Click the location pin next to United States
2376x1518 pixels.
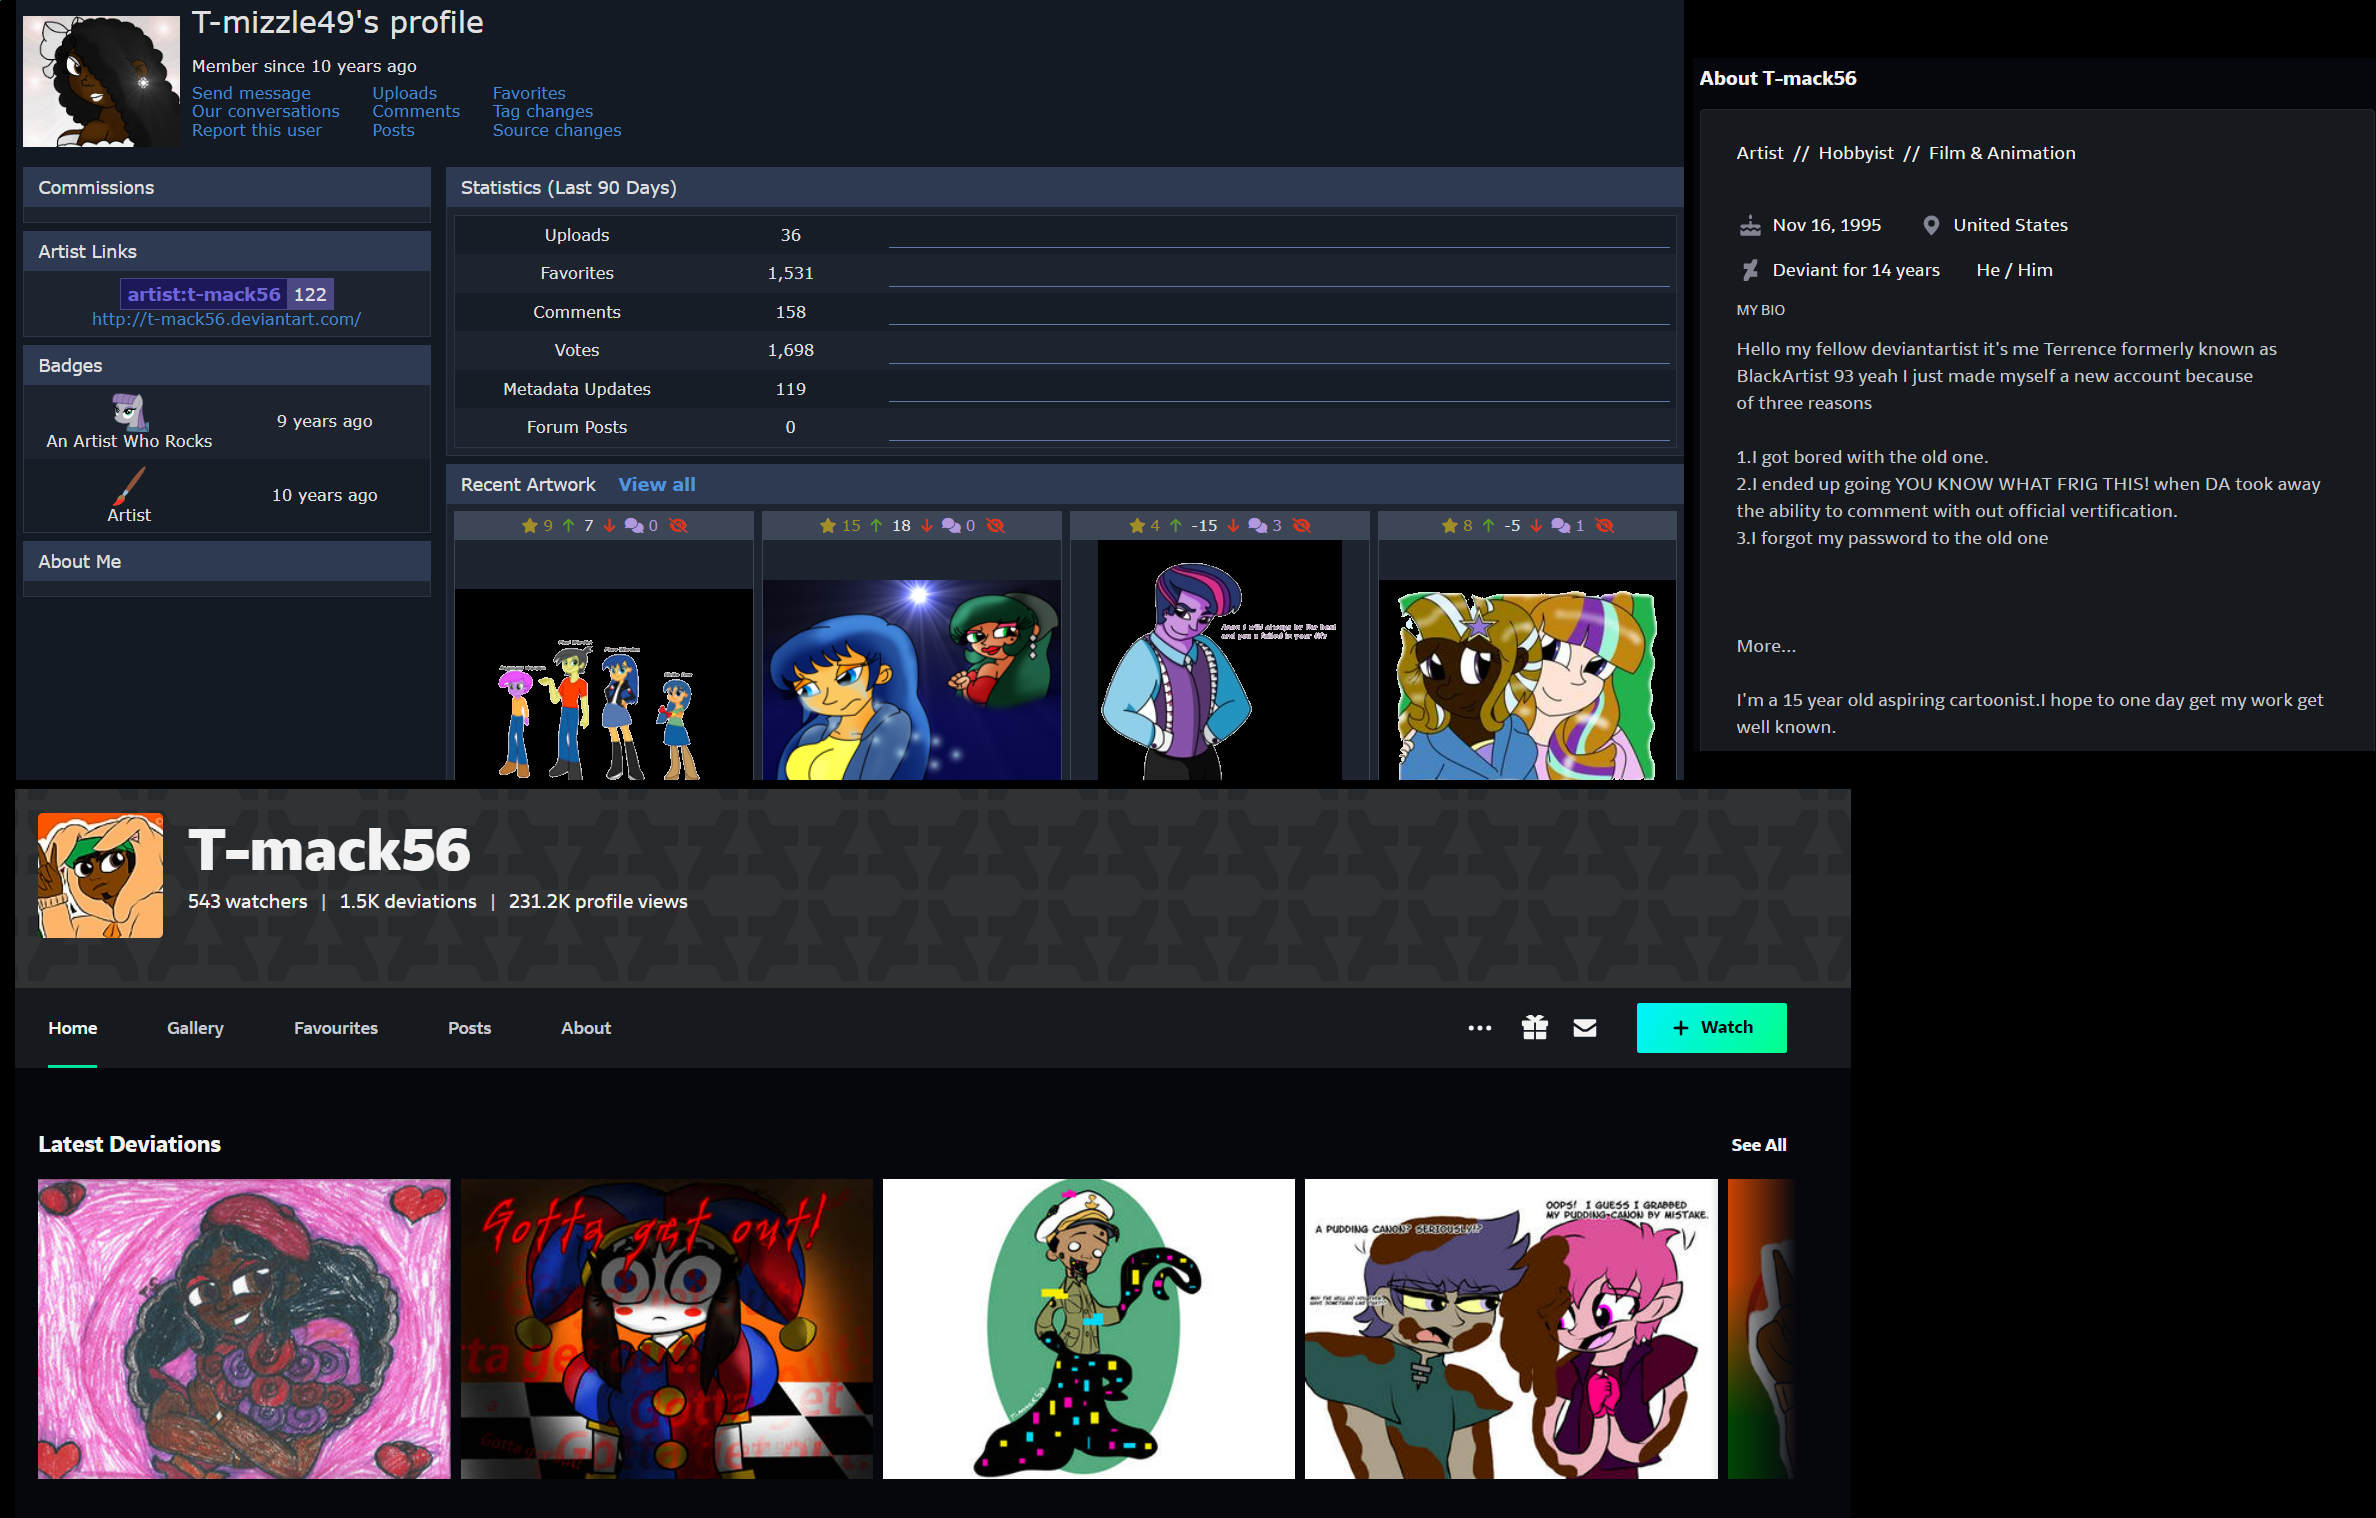click(x=1931, y=226)
